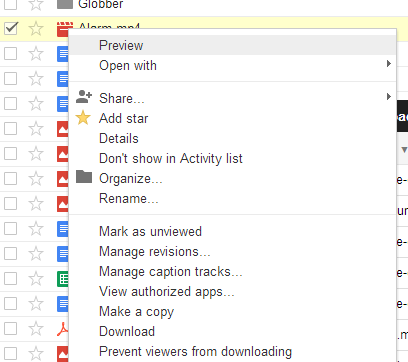408x362 pixels.
Task: Toggle star in the row directly below Alarm.mp4
Action: coord(36,54)
